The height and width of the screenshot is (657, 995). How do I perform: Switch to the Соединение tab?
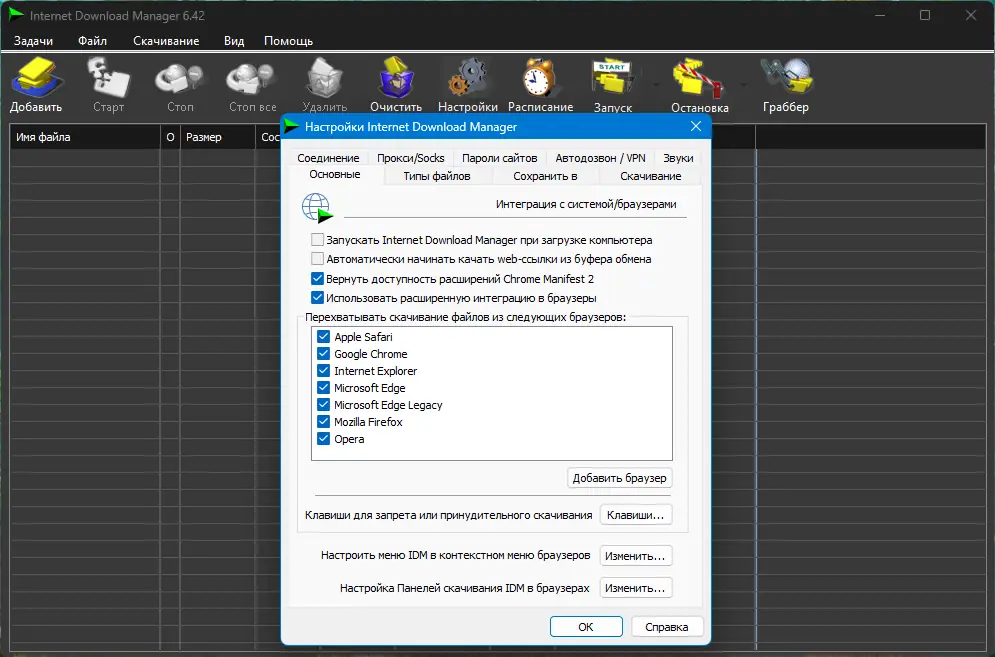pos(328,158)
